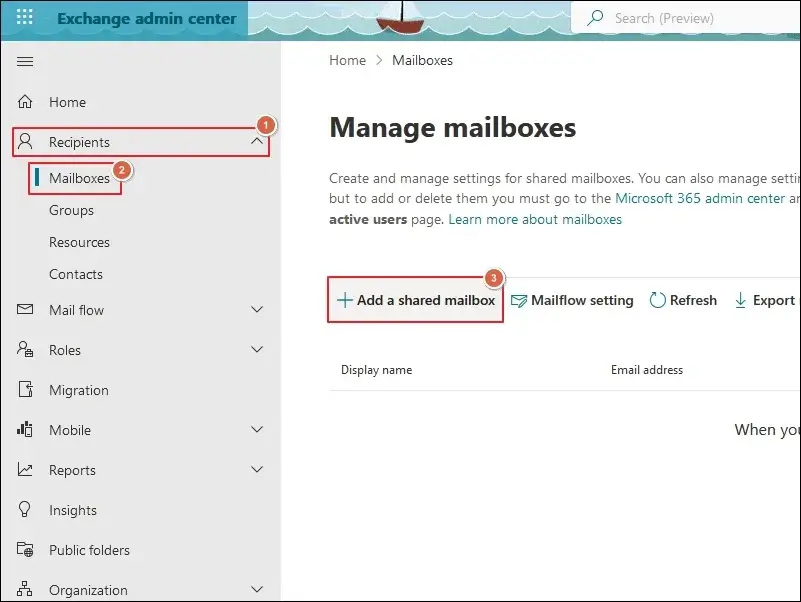This screenshot has width=801, height=602.
Task: Open the Groups page in sidebar
Action: 71,211
